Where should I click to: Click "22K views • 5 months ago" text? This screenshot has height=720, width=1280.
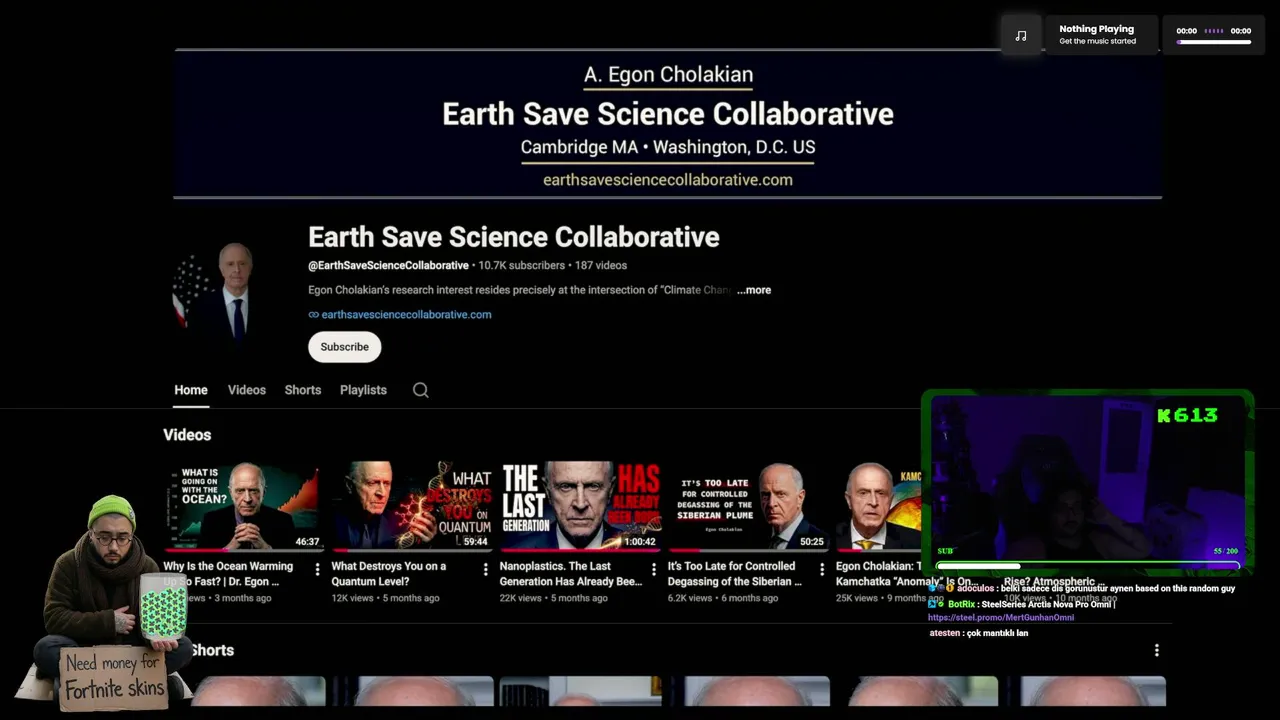pos(554,598)
